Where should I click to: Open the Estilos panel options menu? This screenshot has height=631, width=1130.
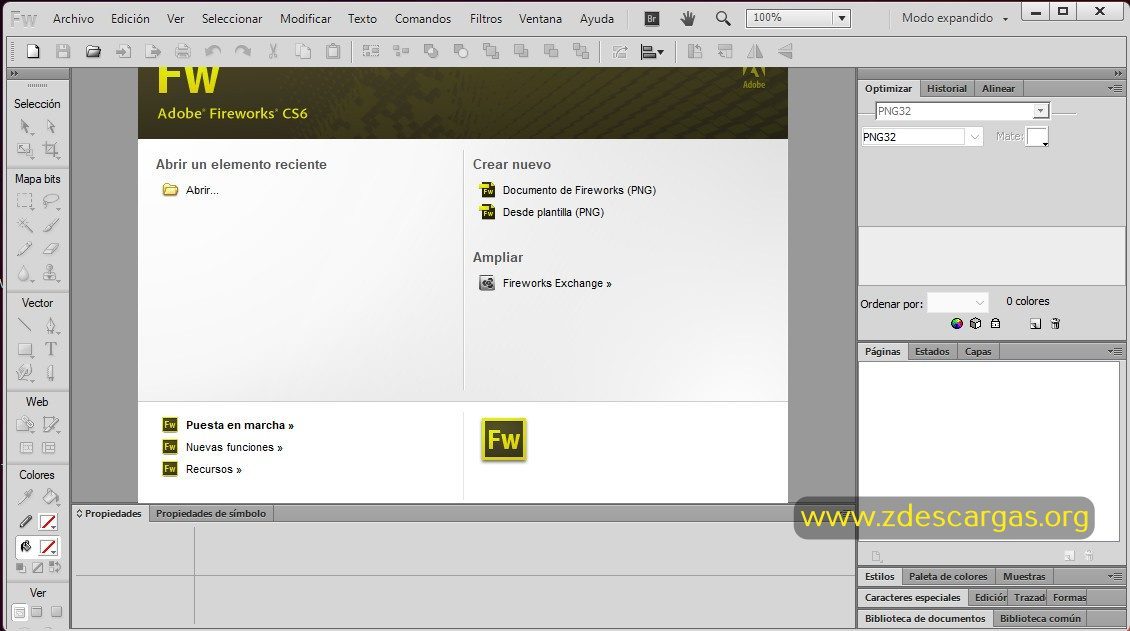coord(1115,576)
